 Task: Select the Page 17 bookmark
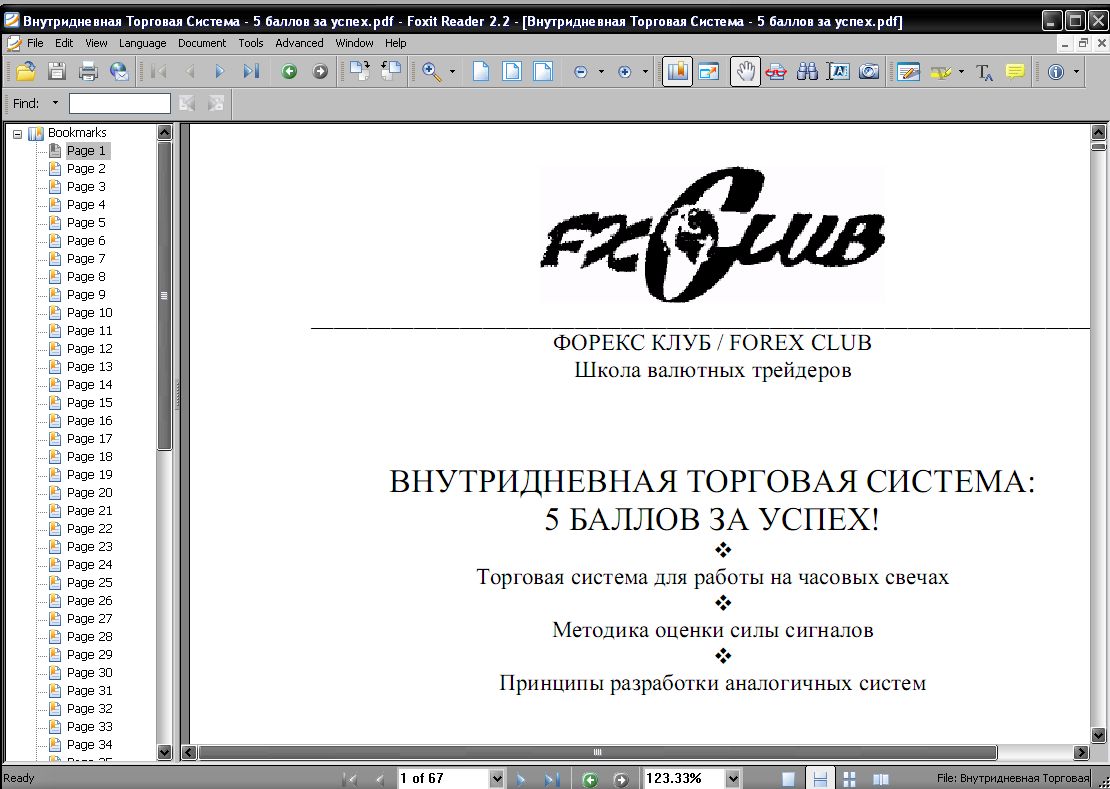click(x=89, y=439)
